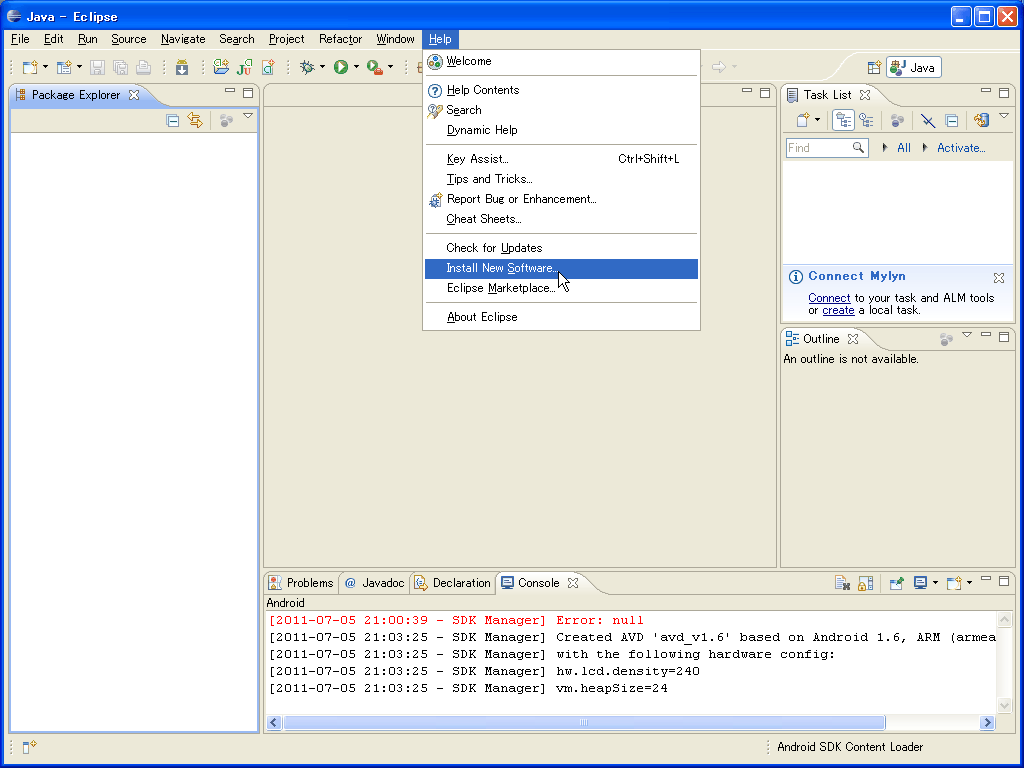The image size is (1024, 768).
Task: Minimize the Console view panel
Action: (986, 580)
